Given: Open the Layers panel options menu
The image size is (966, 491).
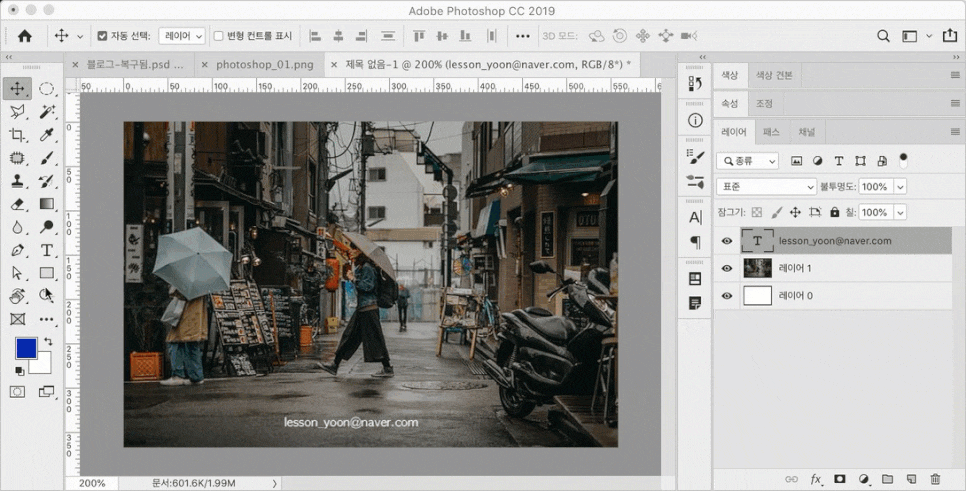Looking at the screenshot, I should [955, 131].
